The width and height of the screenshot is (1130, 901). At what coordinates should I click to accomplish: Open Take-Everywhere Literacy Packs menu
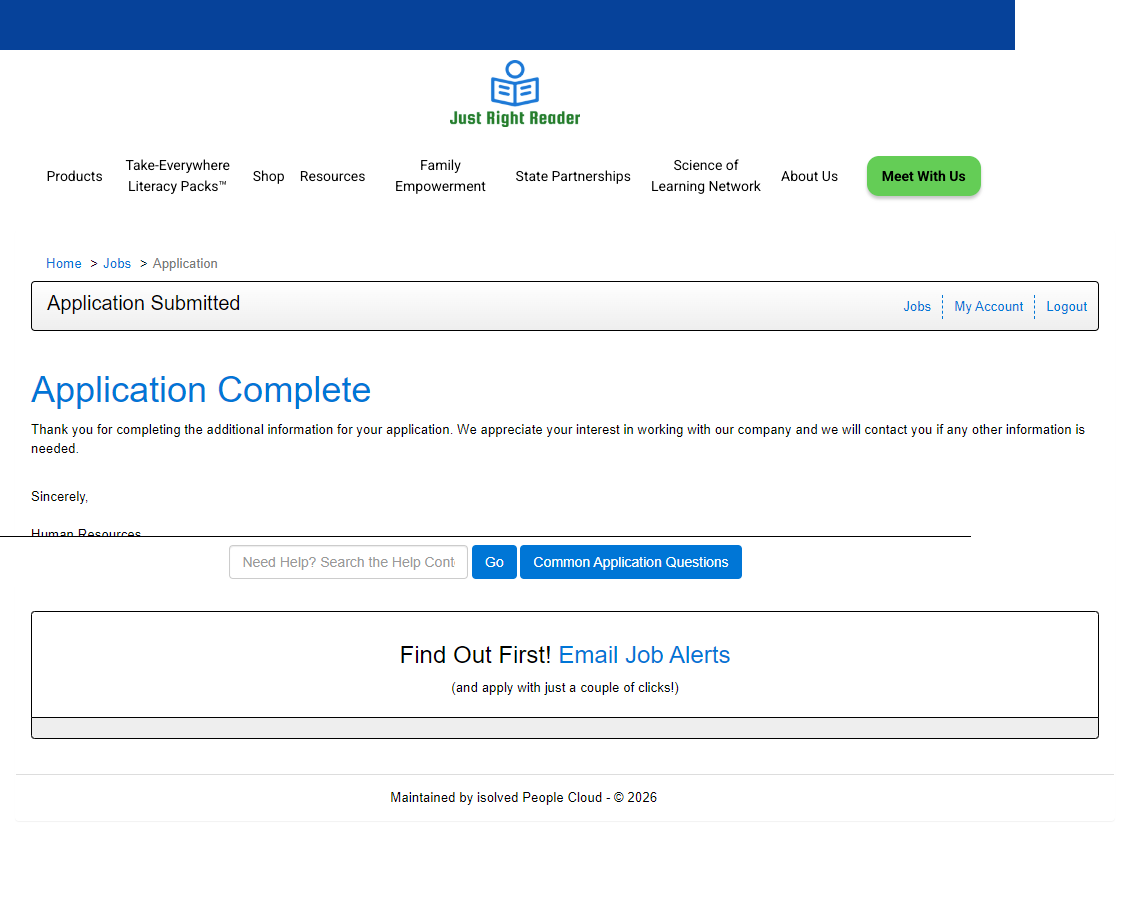(177, 176)
